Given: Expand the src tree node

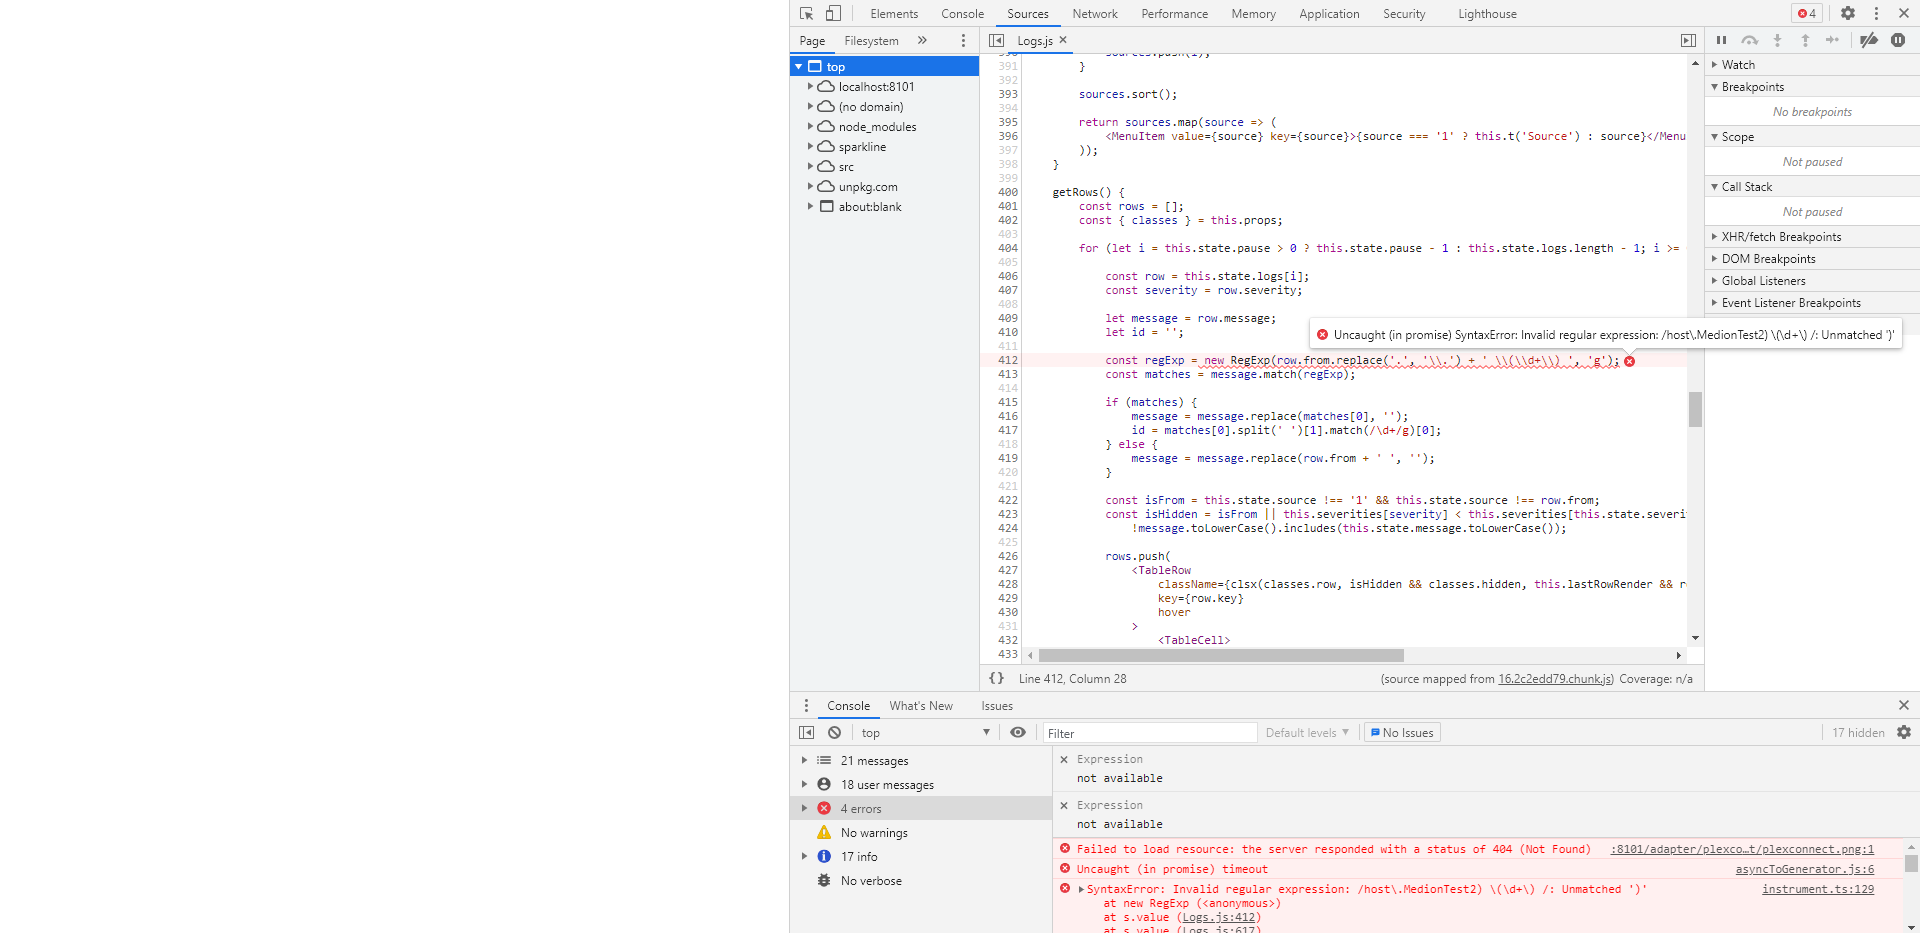Looking at the screenshot, I should point(810,167).
